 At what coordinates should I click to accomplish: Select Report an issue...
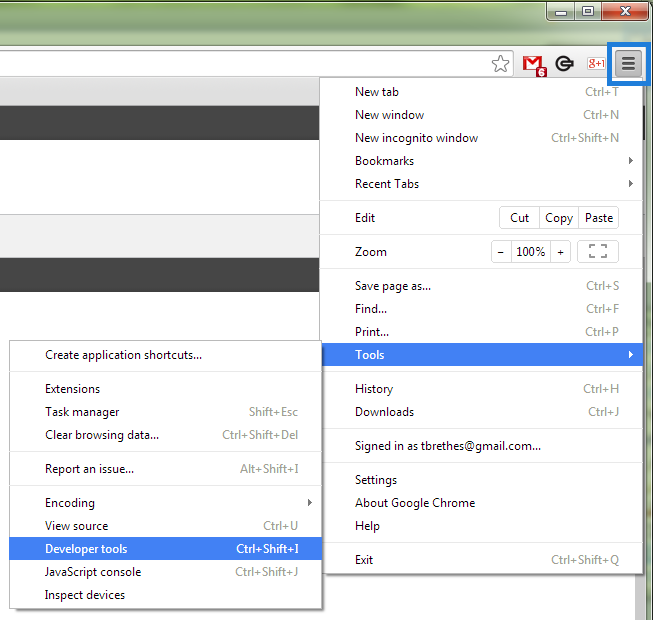pos(165,469)
